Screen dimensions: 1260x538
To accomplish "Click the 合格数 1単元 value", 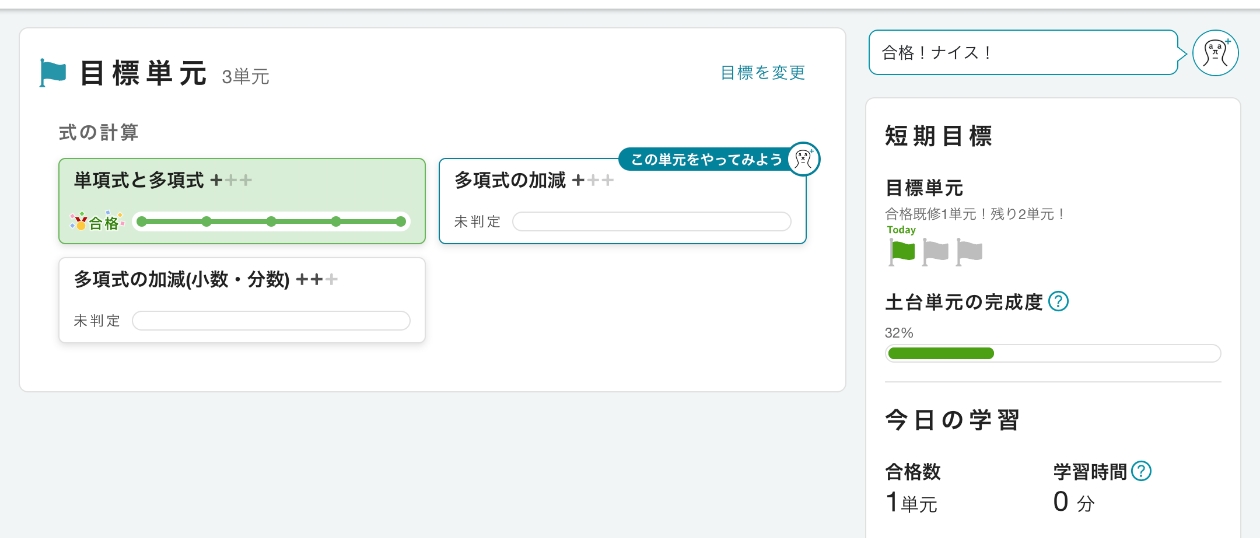I will 911,502.
